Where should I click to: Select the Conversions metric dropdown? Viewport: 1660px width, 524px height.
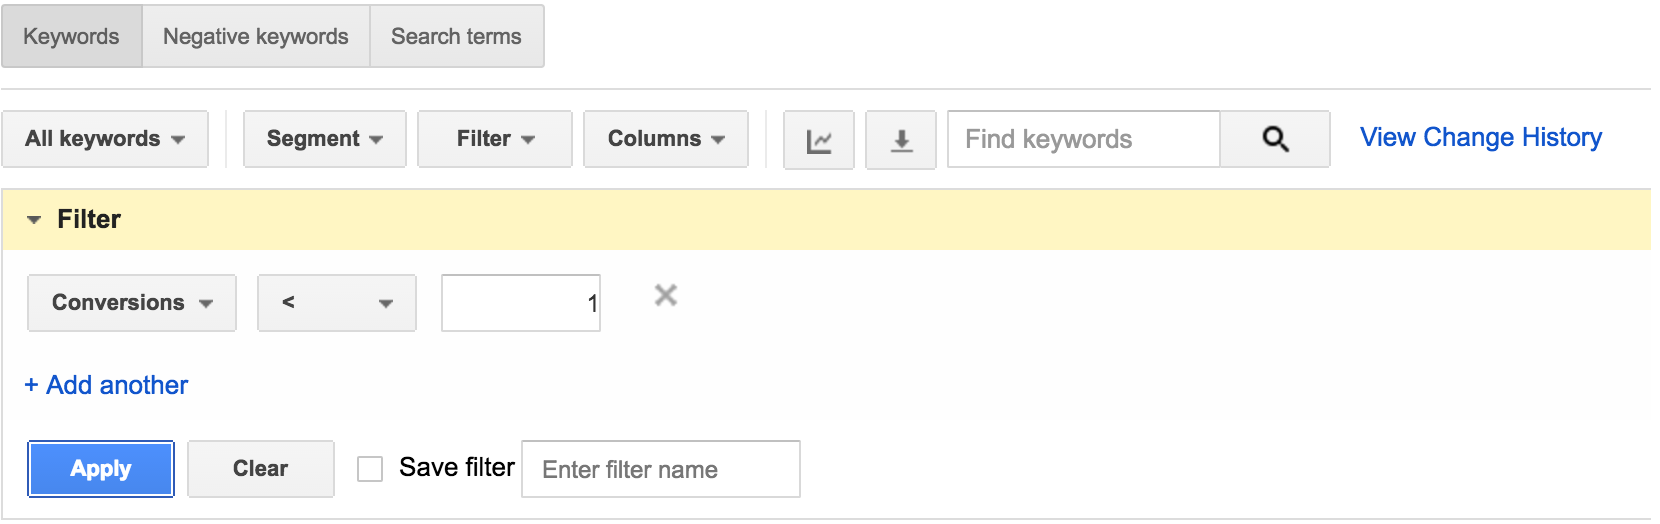(x=132, y=303)
